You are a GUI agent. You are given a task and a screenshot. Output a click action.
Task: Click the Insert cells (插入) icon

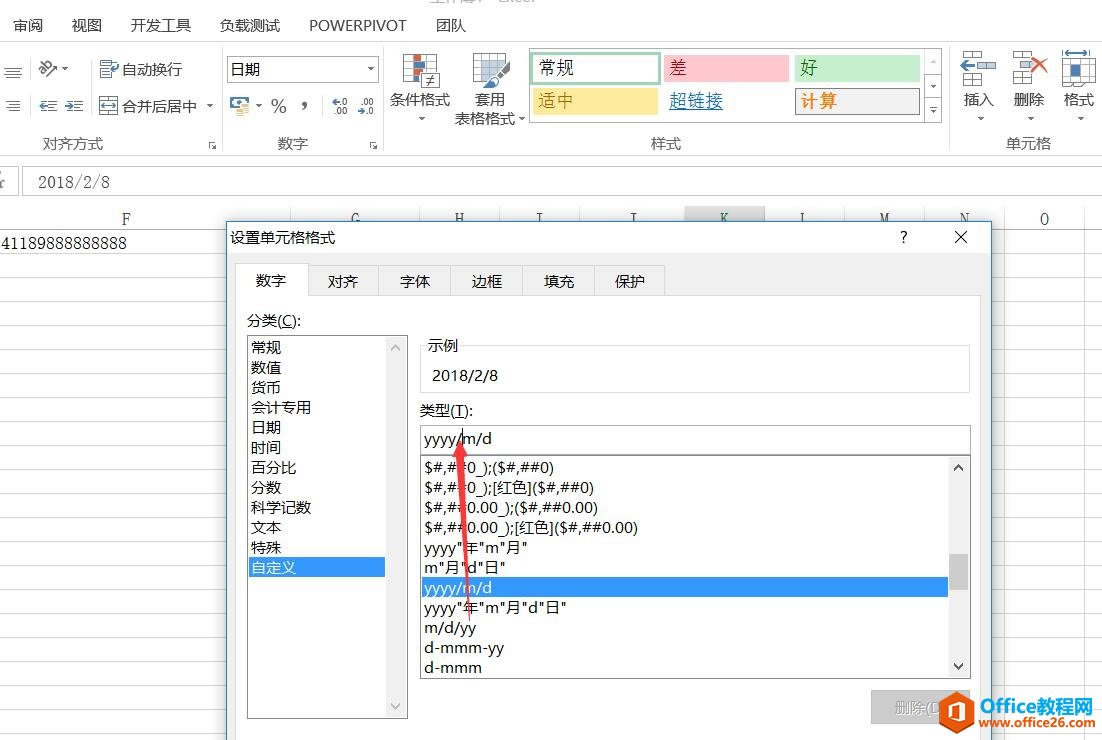pos(978,82)
